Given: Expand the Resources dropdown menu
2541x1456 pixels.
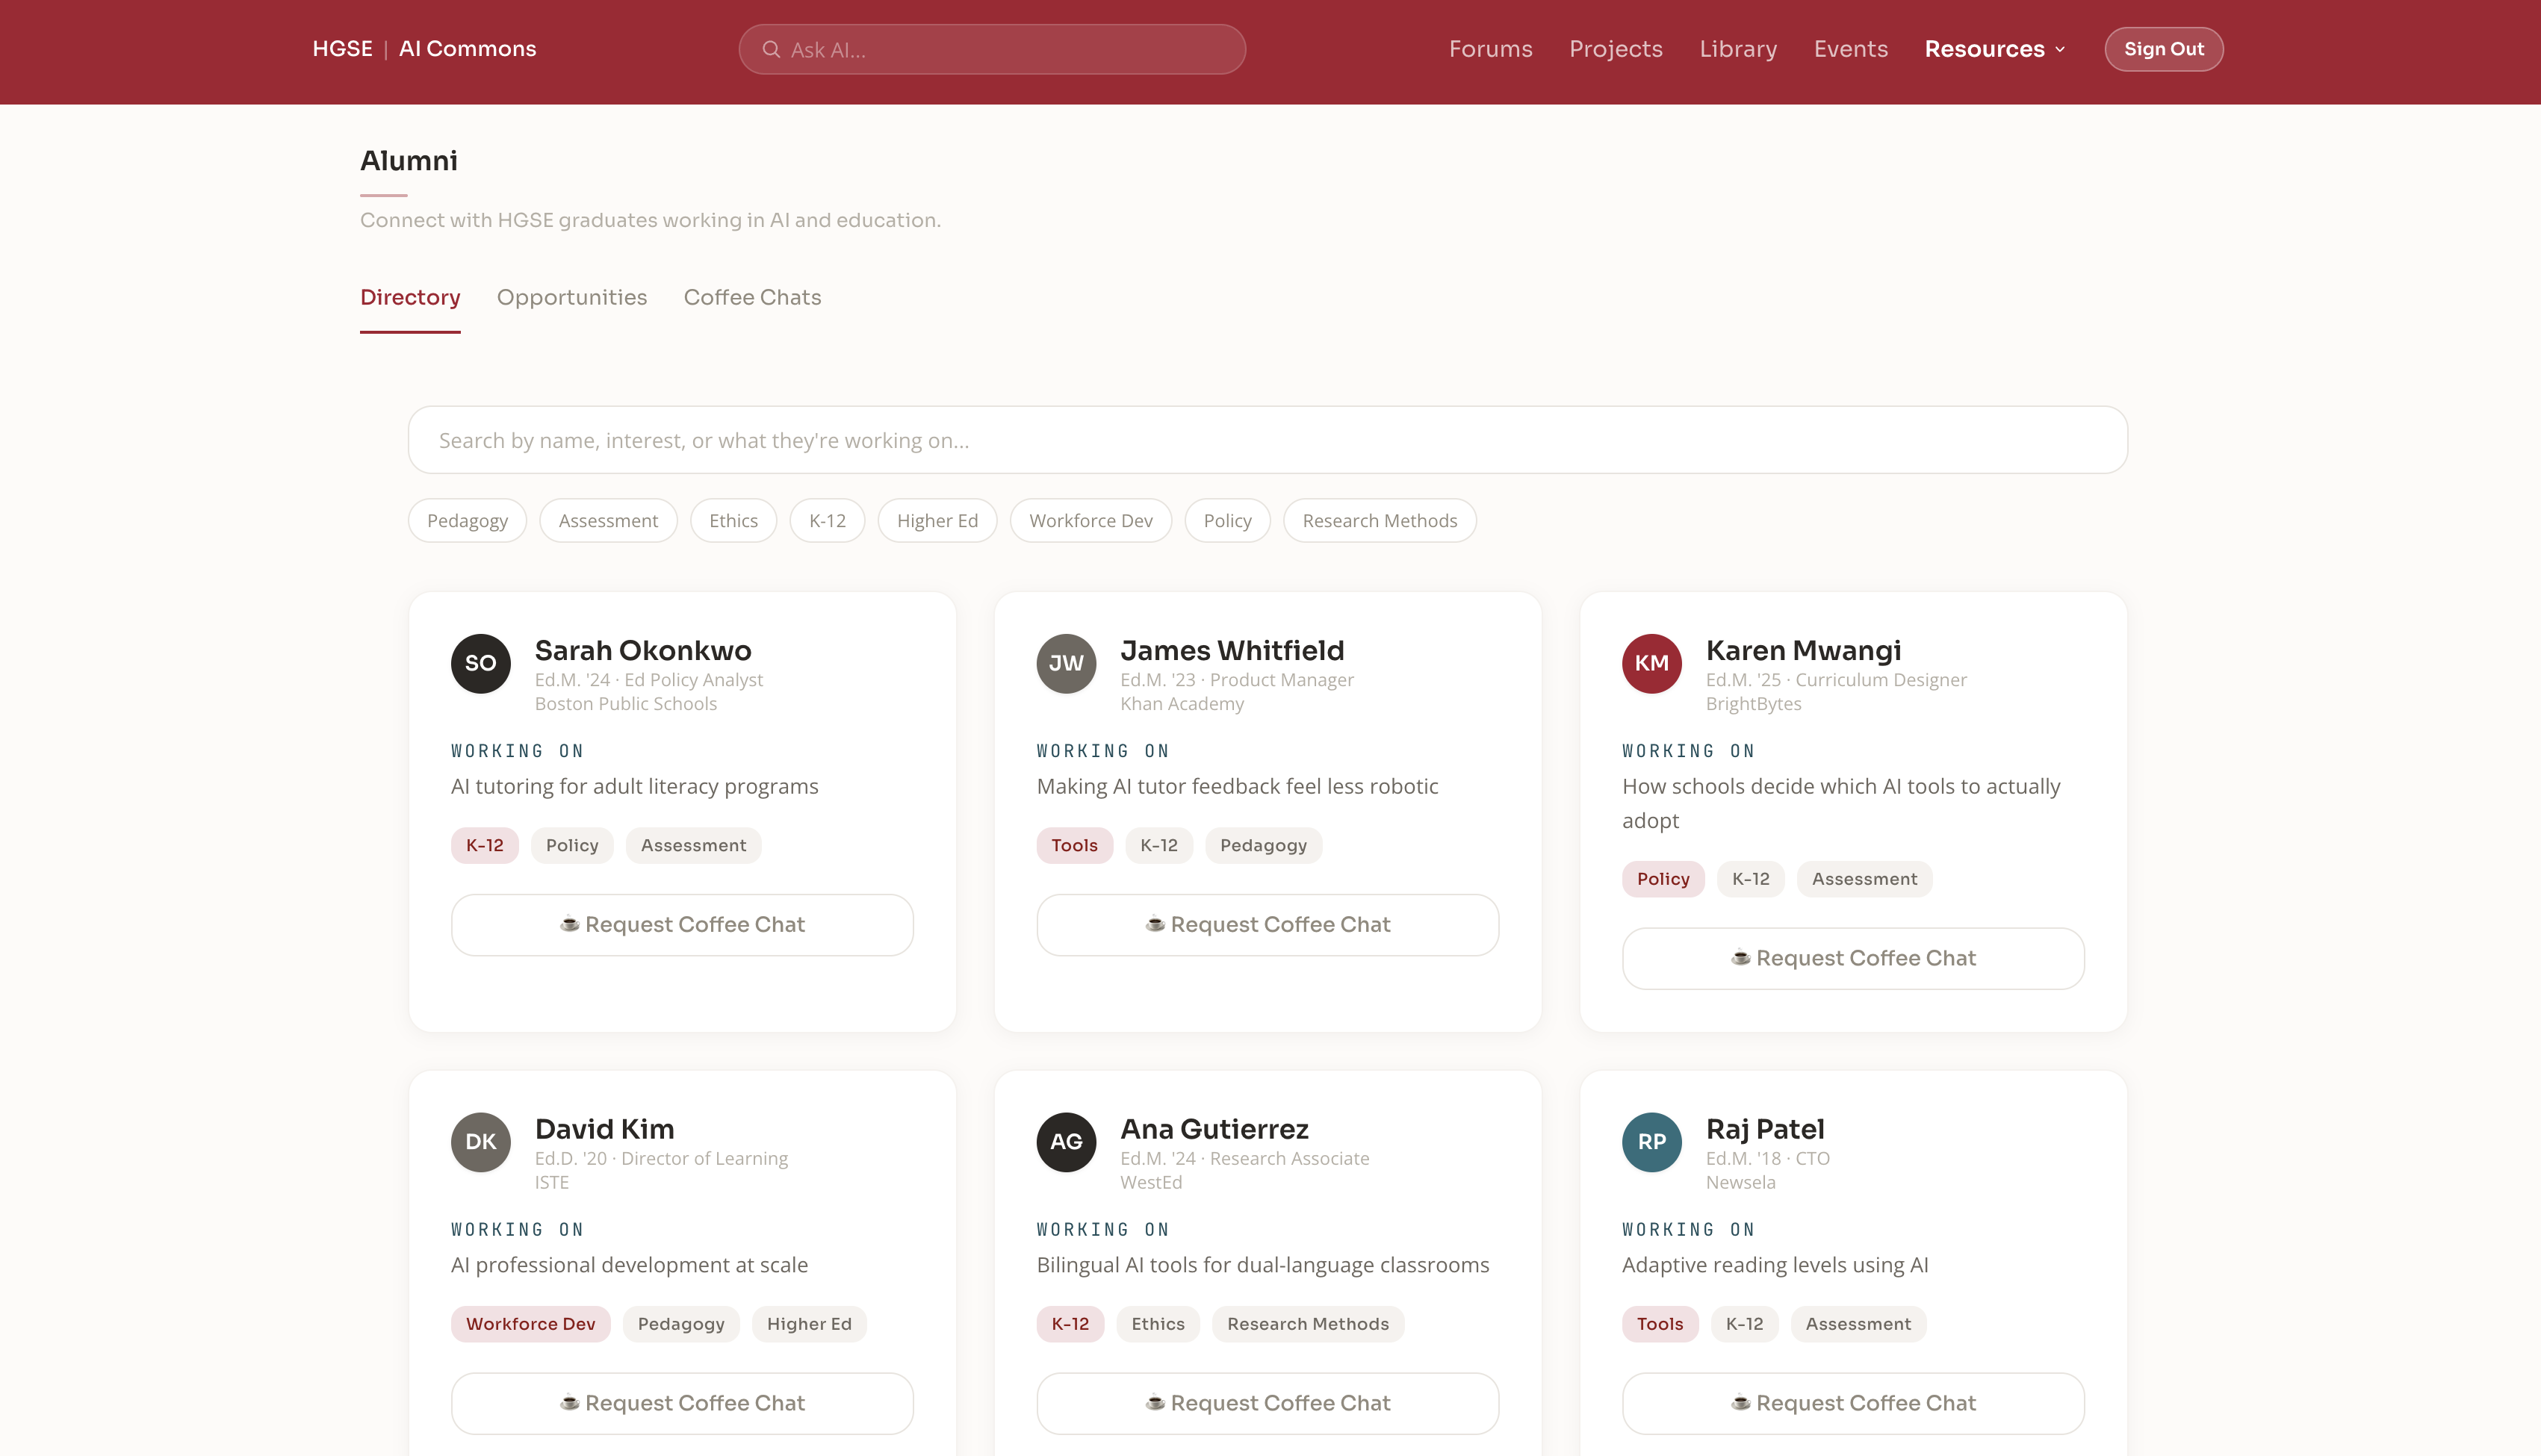Looking at the screenshot, I should [1994, 49].
